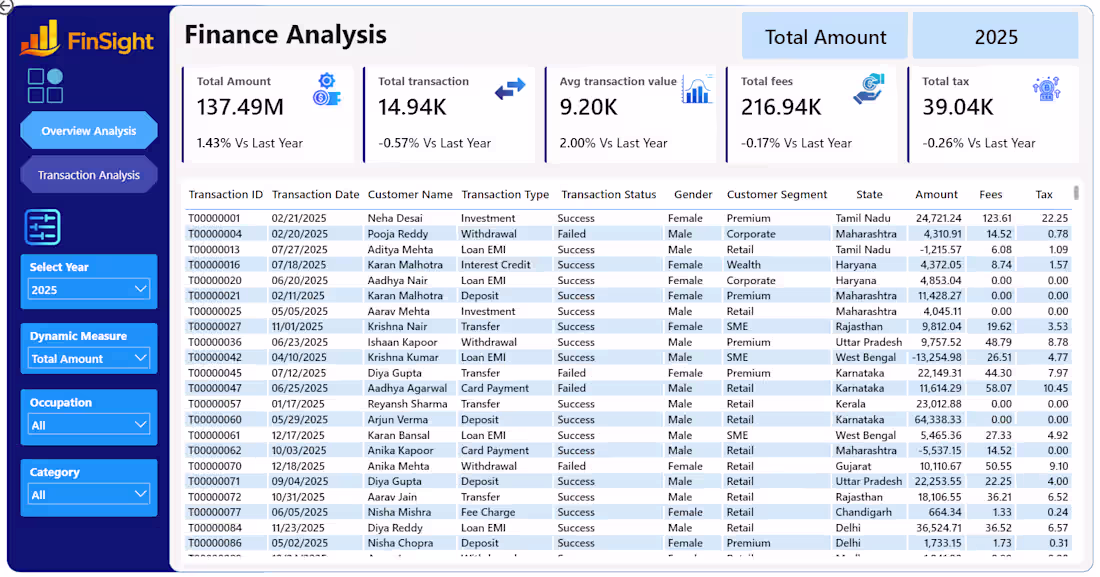Viewport: 1100px width, 577px height.
Task: Click the Total Amount header button
Action: [x=825, y=36]
